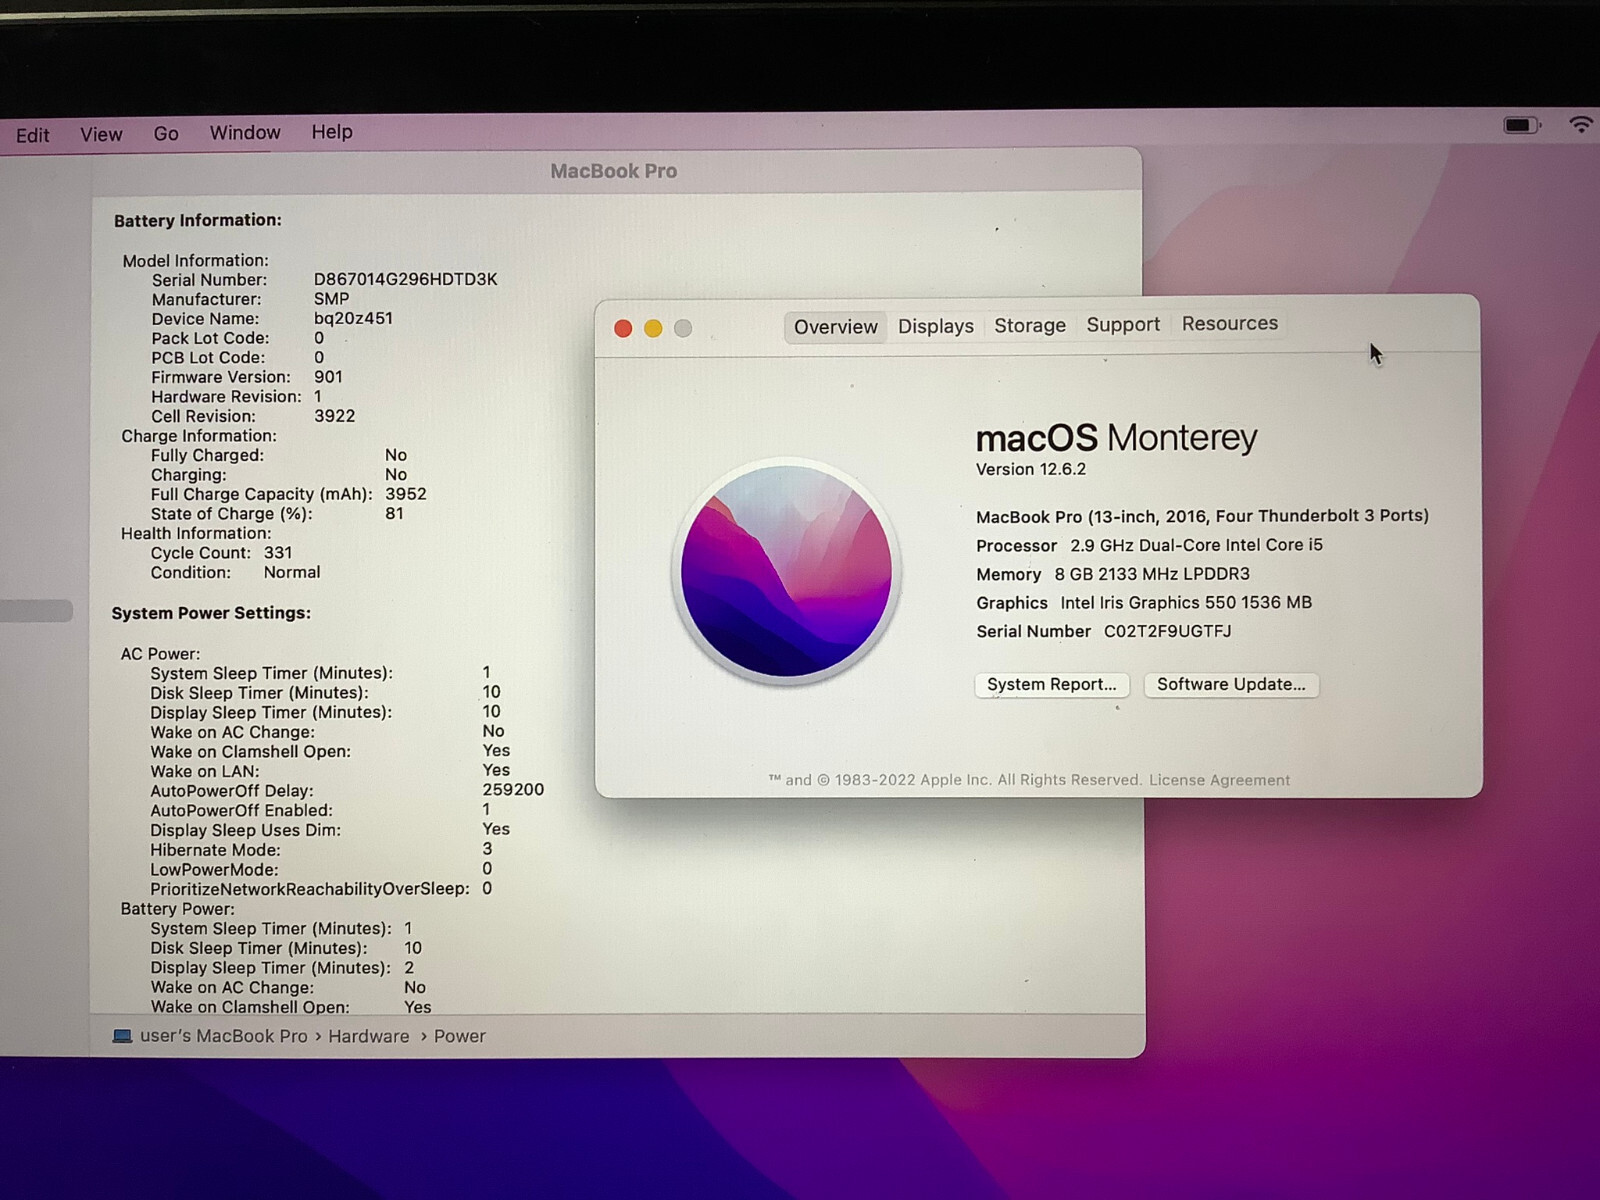The width and height of the screenshot is (1600, 1200).
Task: Select Power in the path bar
Action: 459,1036
